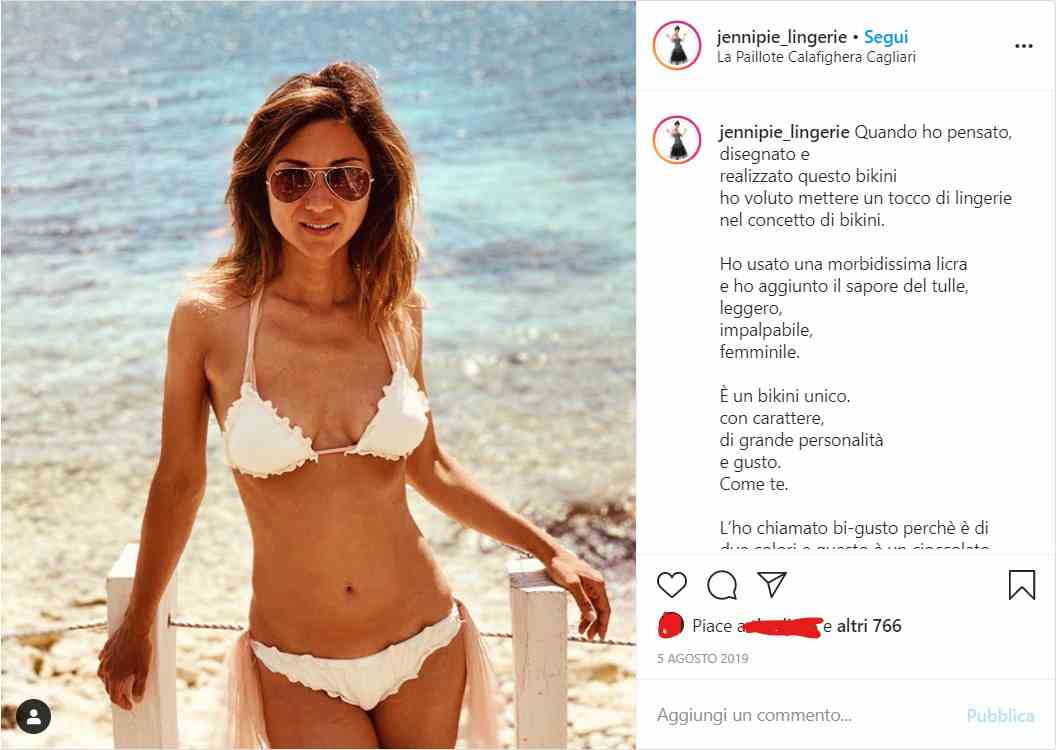Open profile avatar beside the caption

[677, 140]
